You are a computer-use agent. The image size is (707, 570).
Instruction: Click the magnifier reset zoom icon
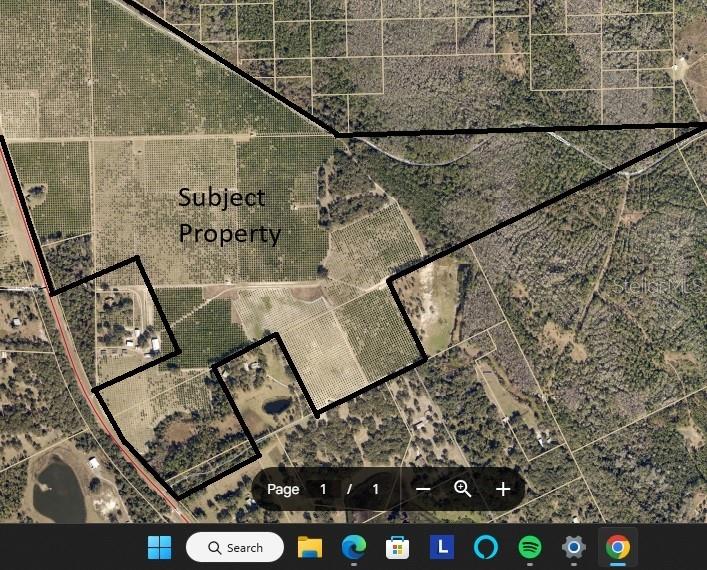pyautogui.click(x=462, y=489)
